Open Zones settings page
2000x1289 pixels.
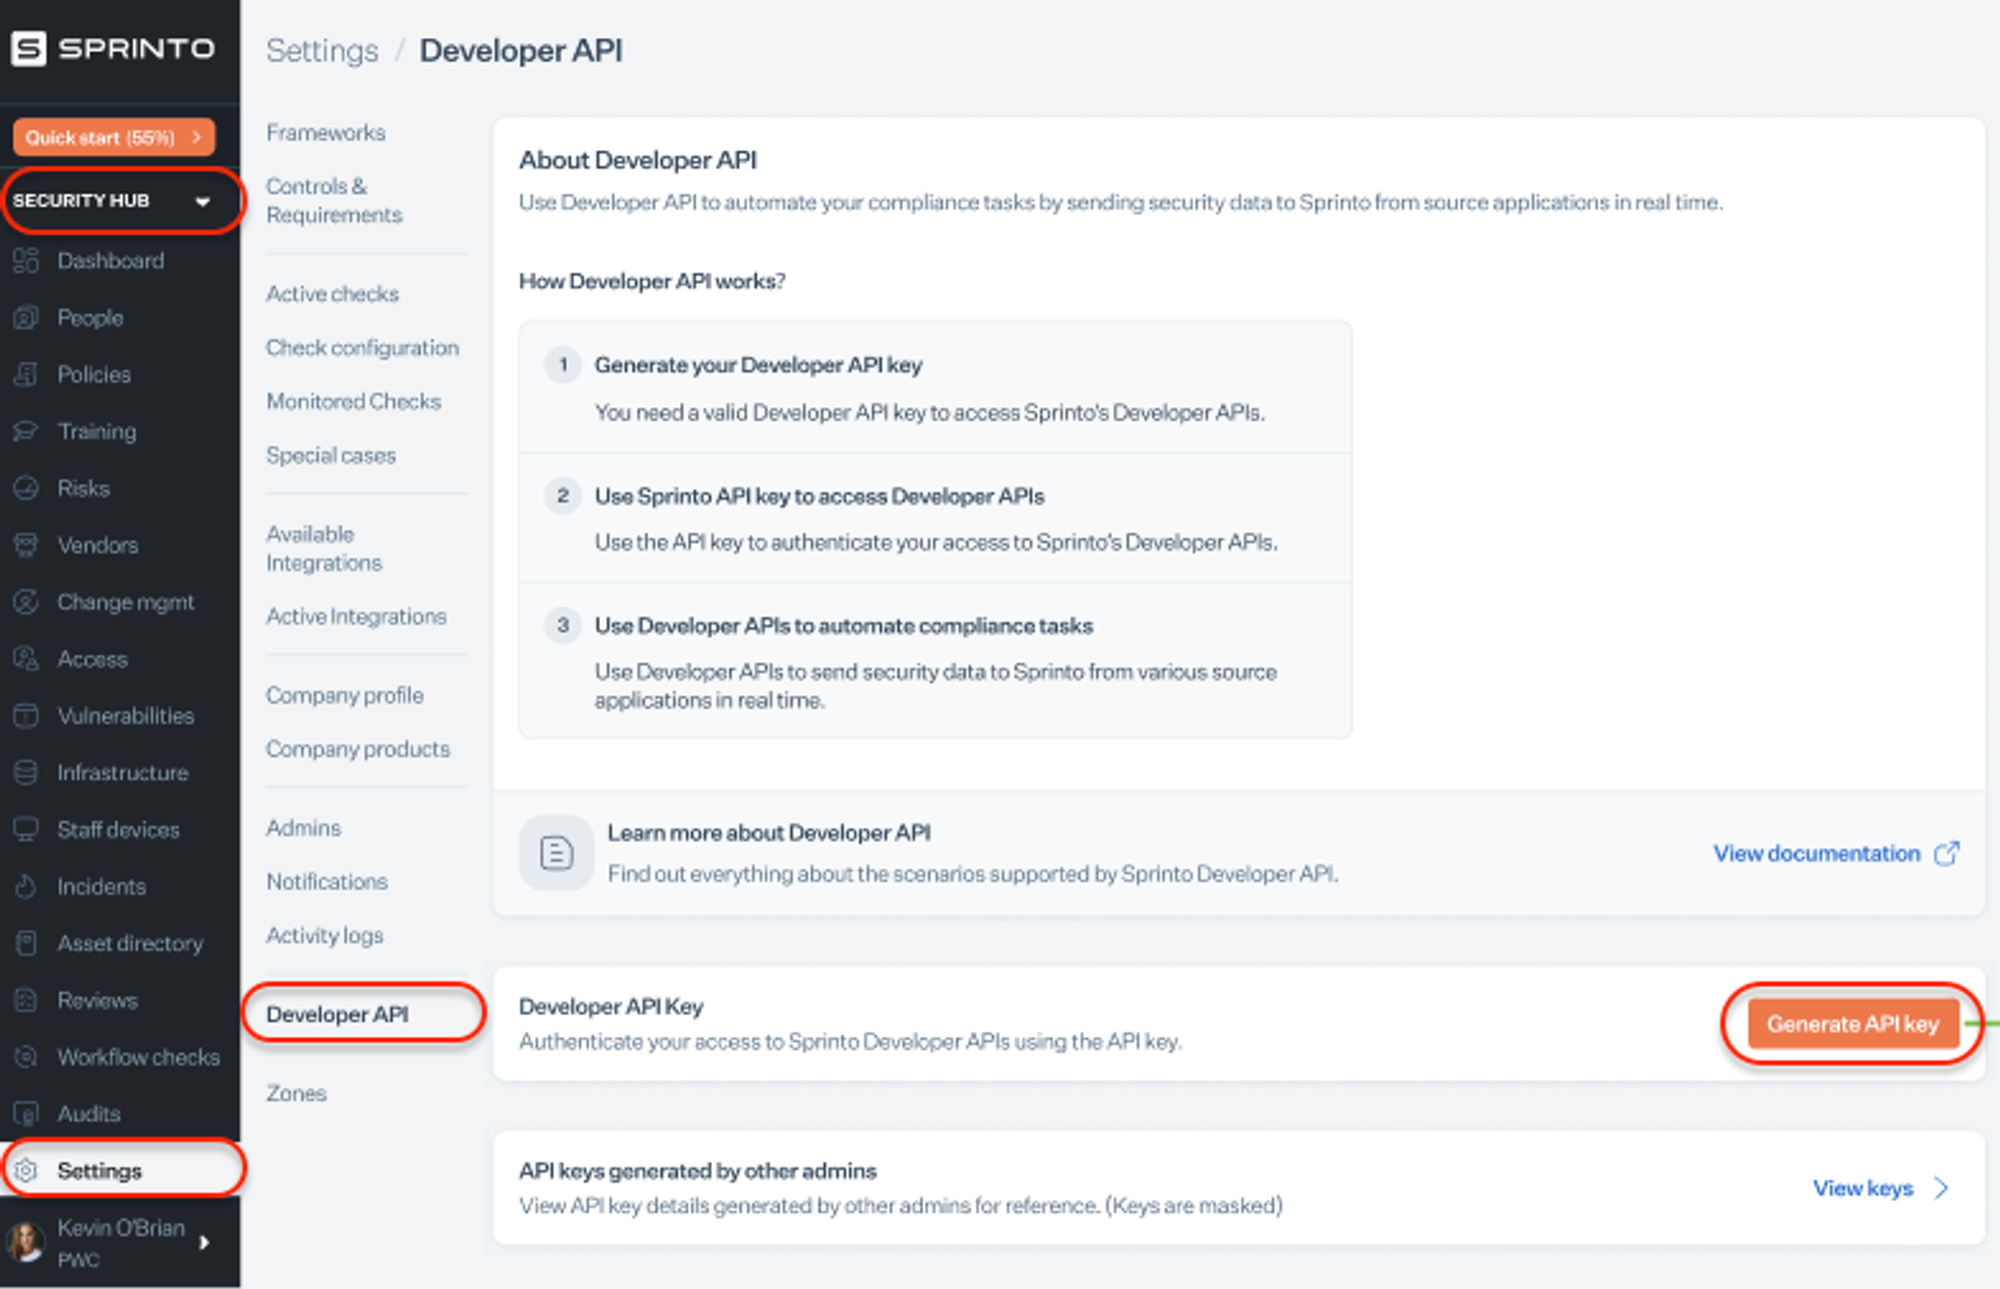(296, 1094)
